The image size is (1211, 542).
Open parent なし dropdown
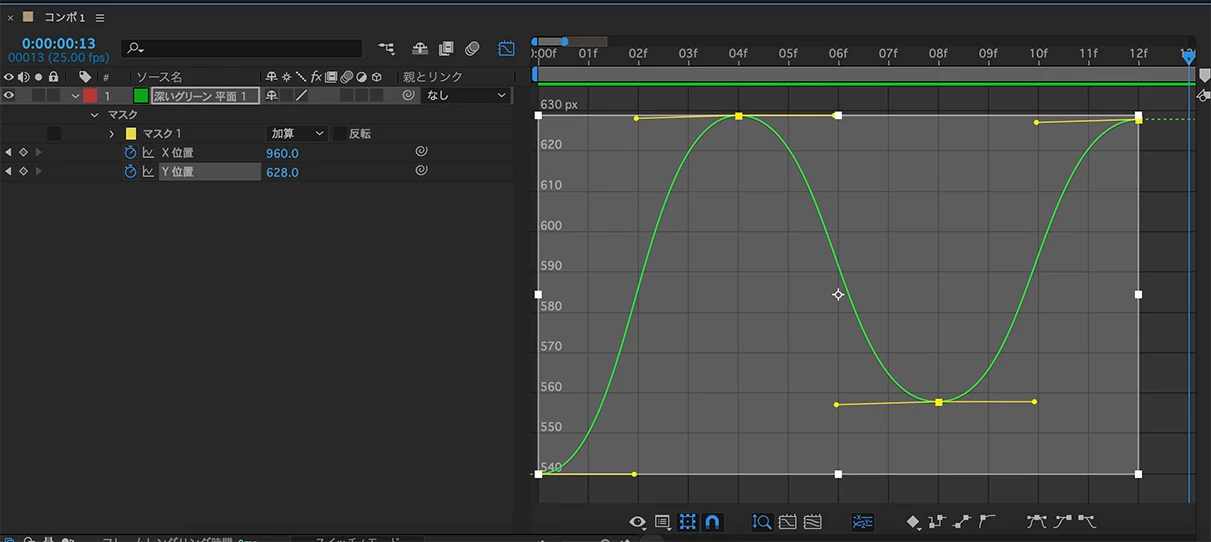(466, 96)
